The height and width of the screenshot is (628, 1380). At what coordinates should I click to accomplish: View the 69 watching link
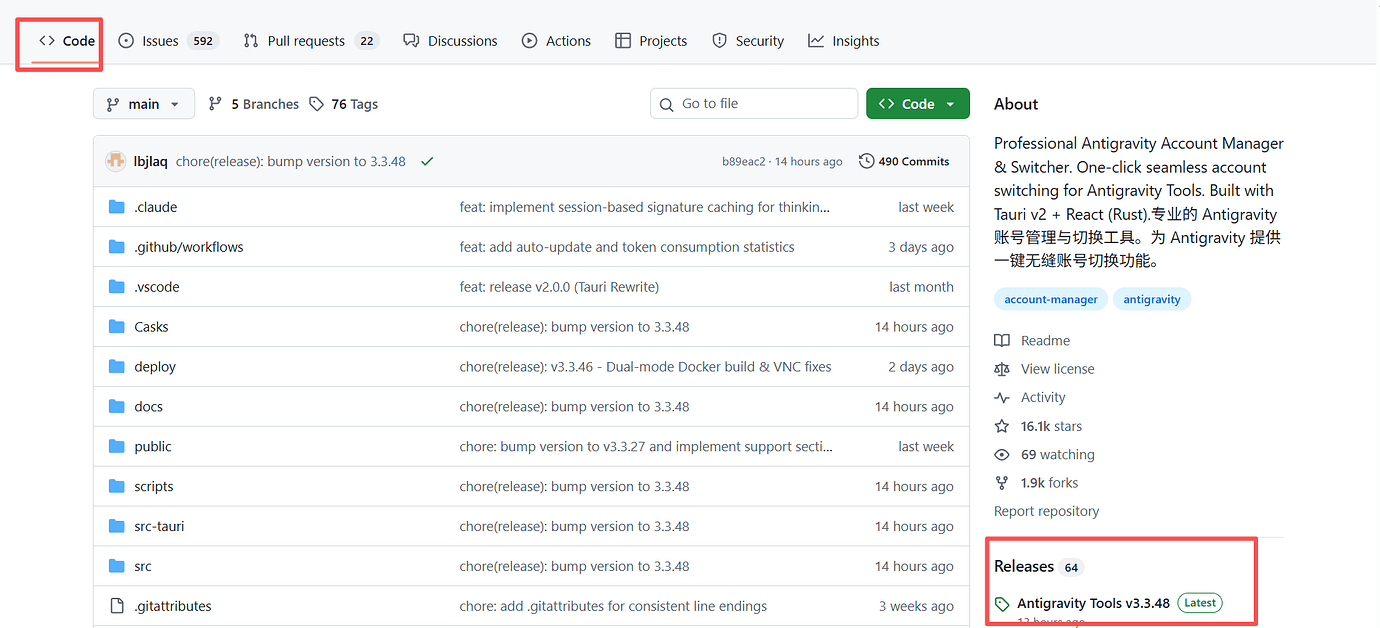1044,454
